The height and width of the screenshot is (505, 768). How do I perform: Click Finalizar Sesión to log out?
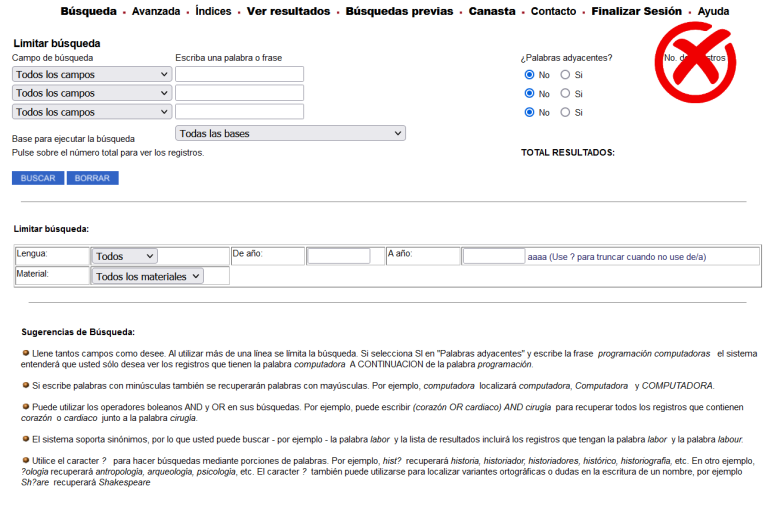[x=636, y=11]
